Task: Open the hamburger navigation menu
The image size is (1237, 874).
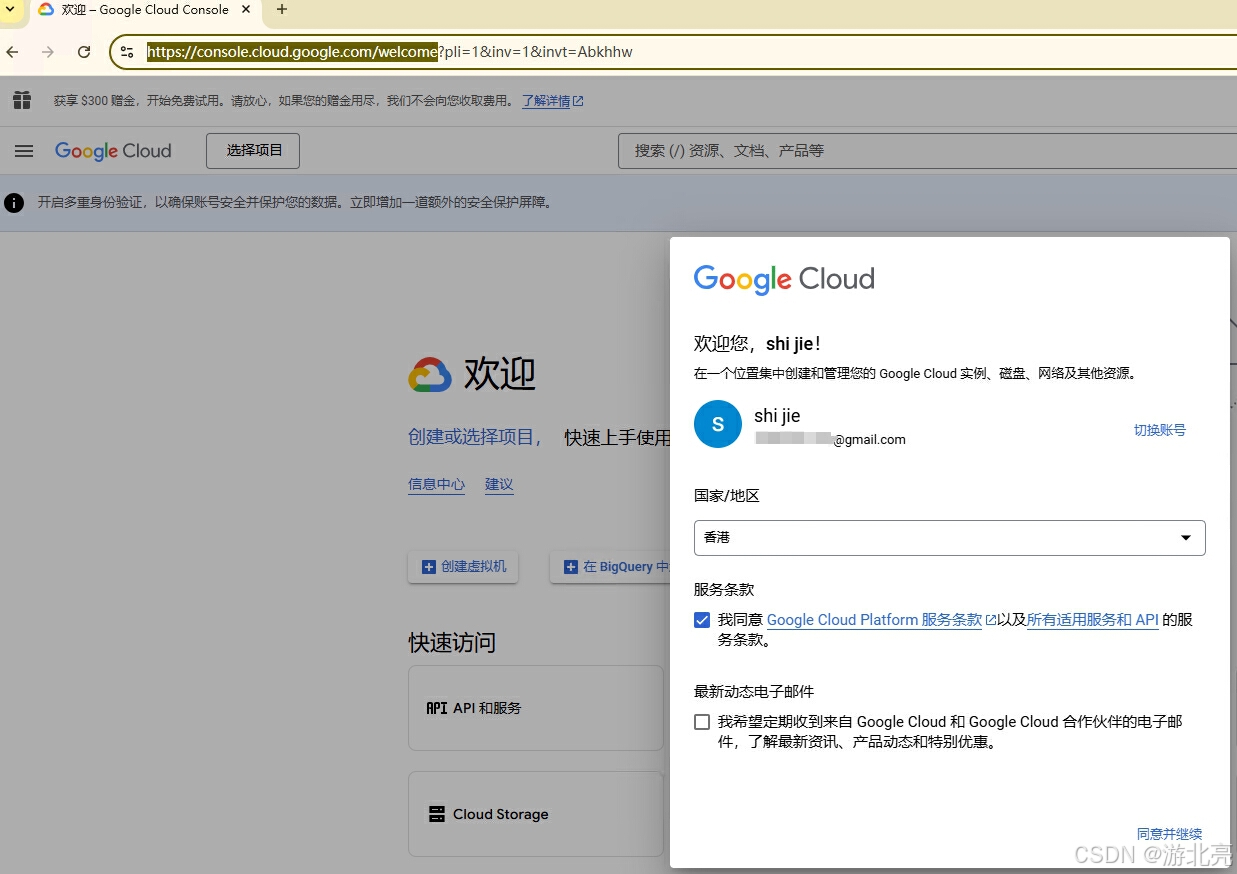Action: click(24, 151)
